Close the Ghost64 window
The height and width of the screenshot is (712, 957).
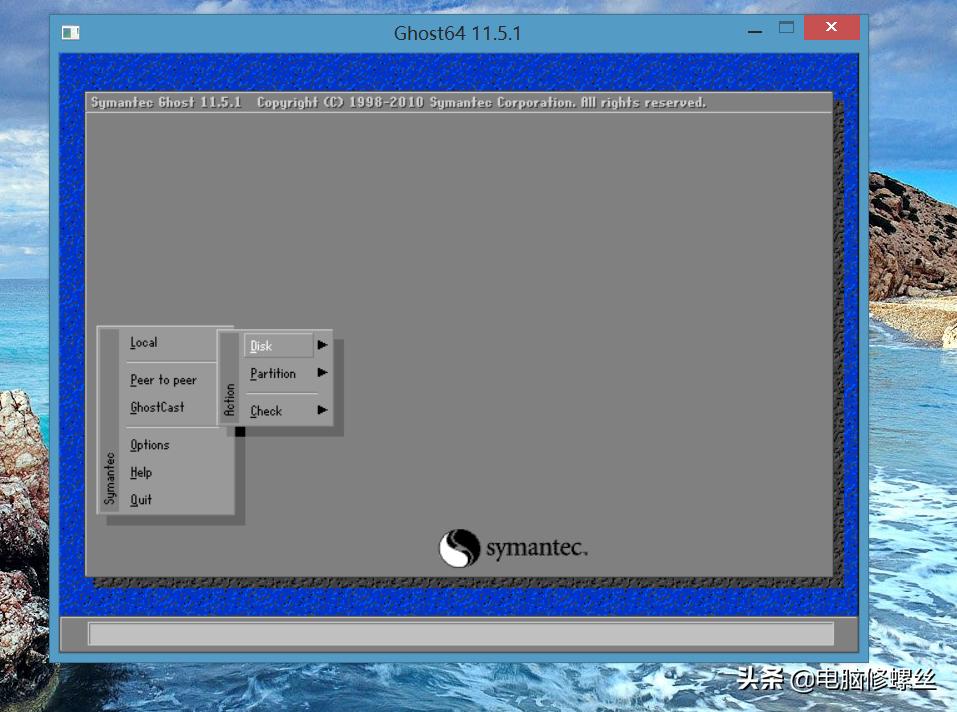pos(831,28)
